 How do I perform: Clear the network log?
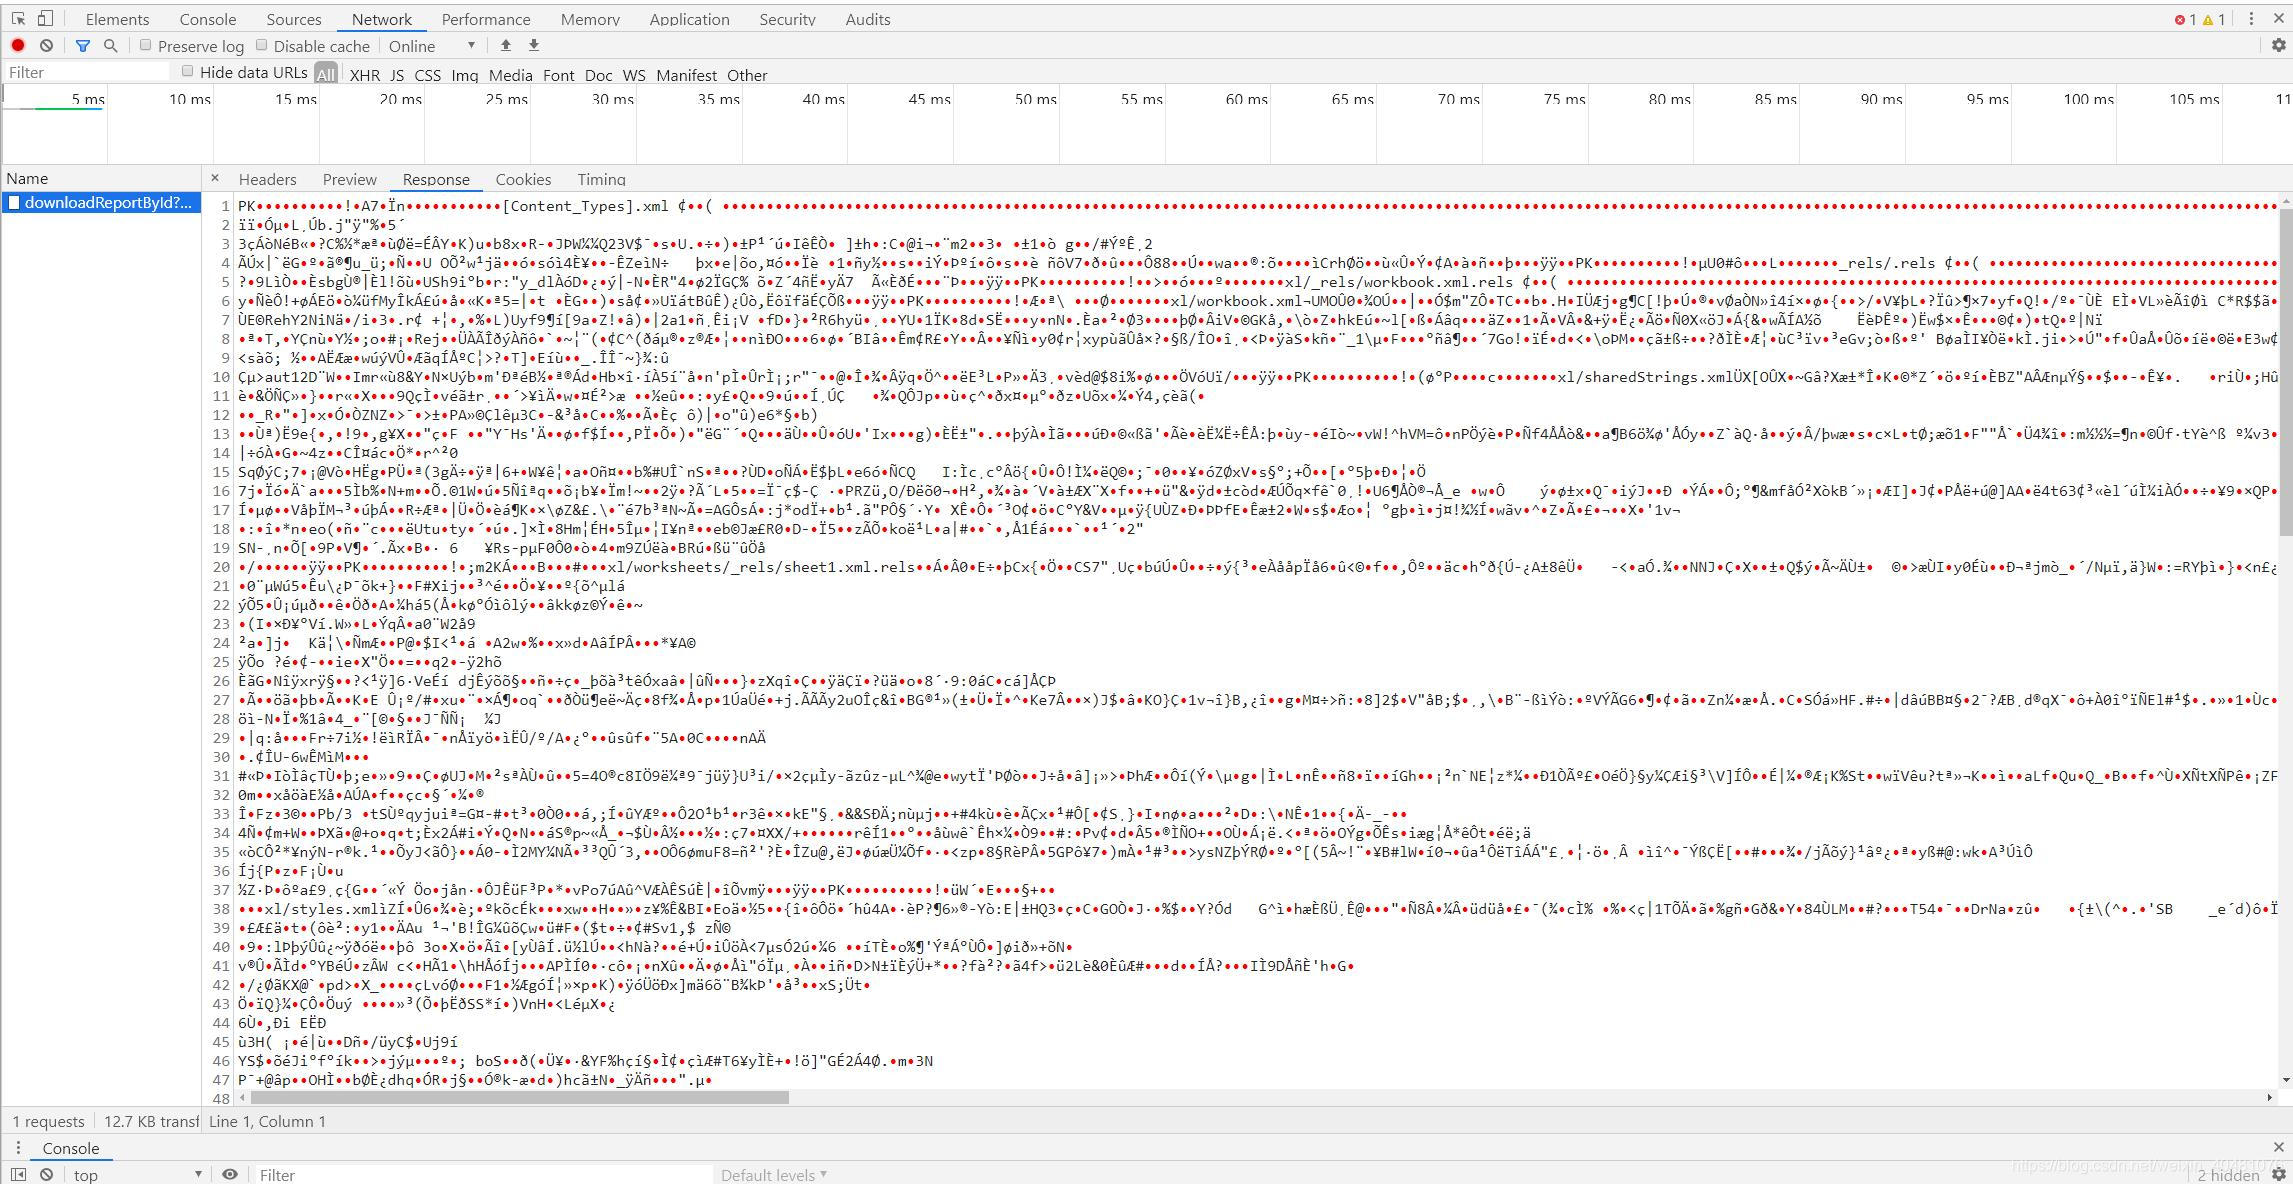[x=46, y=45]
